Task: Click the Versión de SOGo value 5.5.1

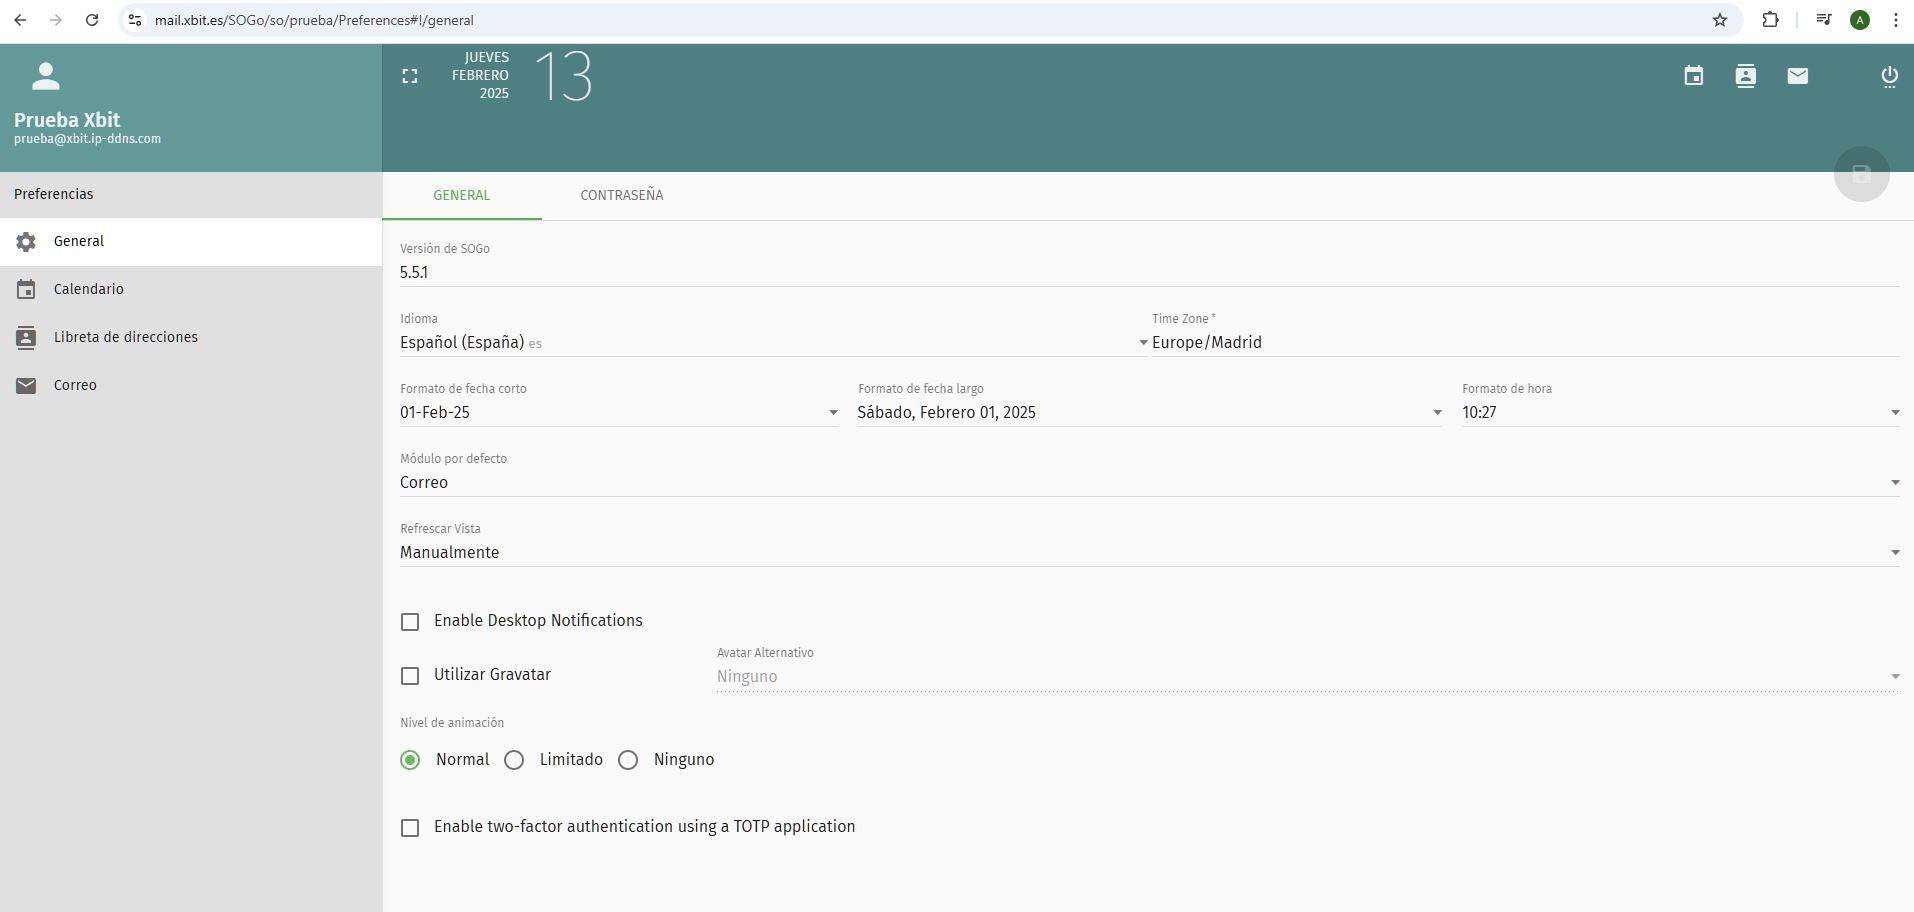Action: (x=414, y=272)
